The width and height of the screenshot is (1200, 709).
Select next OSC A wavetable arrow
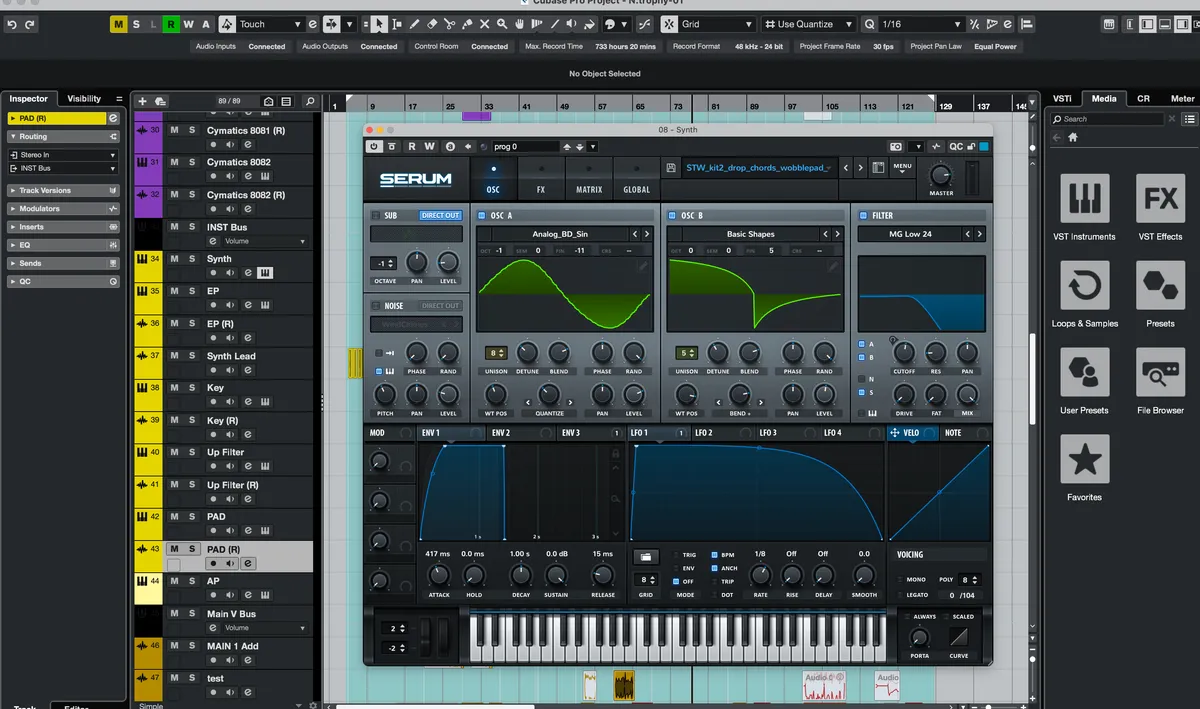tap(647, 234)
